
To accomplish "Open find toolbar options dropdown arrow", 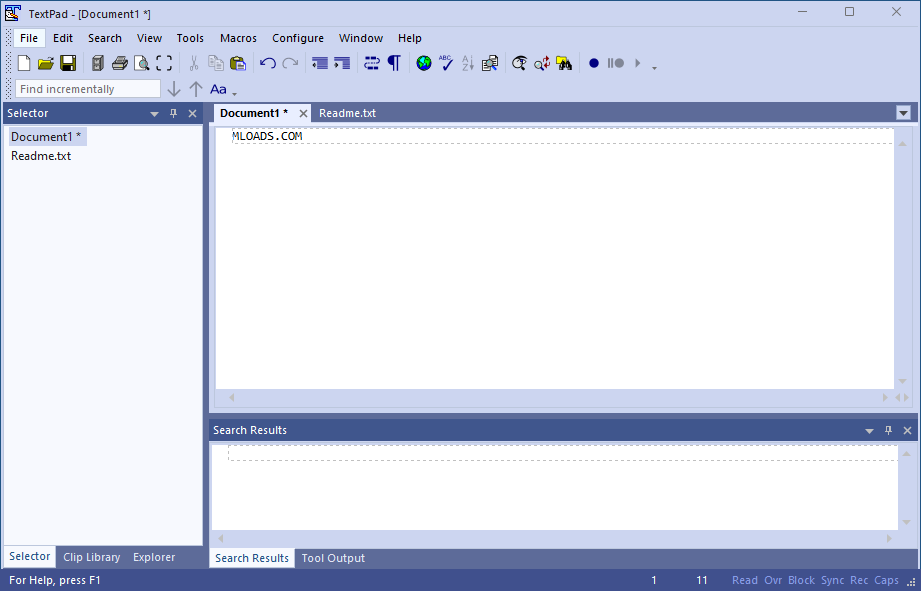I will 235,94.
